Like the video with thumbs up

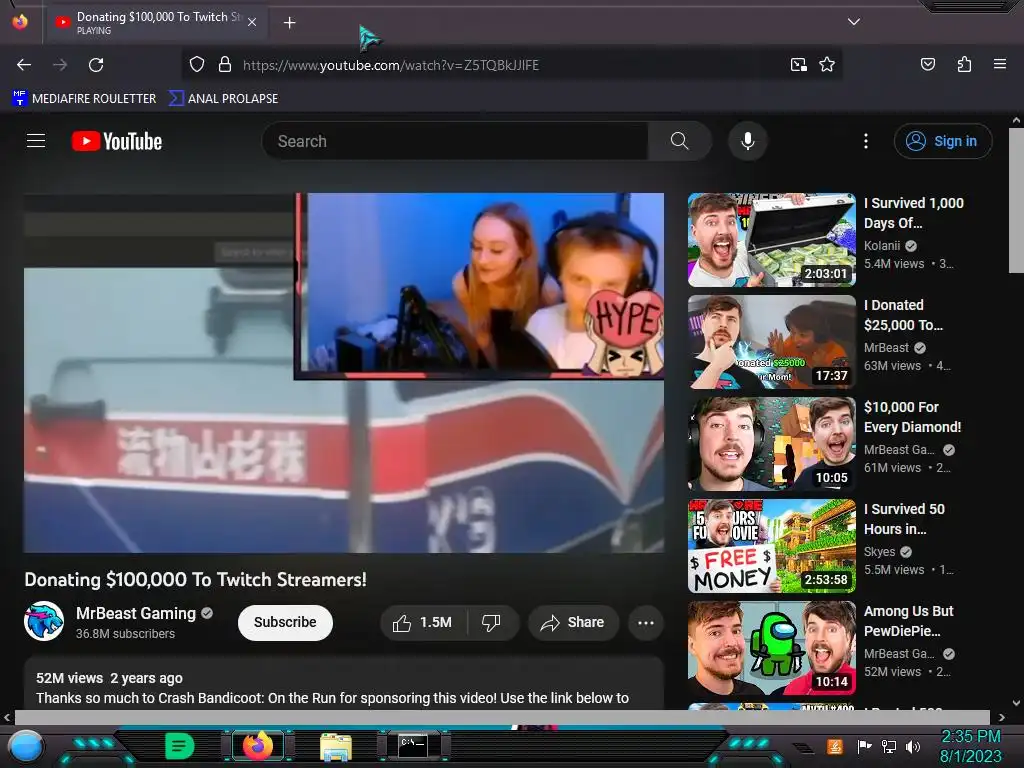[x=423, y=622]
